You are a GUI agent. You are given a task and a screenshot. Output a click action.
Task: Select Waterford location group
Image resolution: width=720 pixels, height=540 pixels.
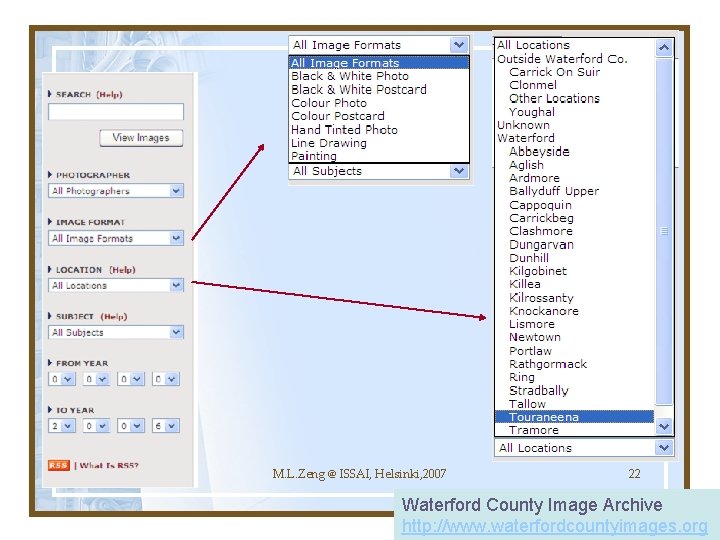[574, 138]
